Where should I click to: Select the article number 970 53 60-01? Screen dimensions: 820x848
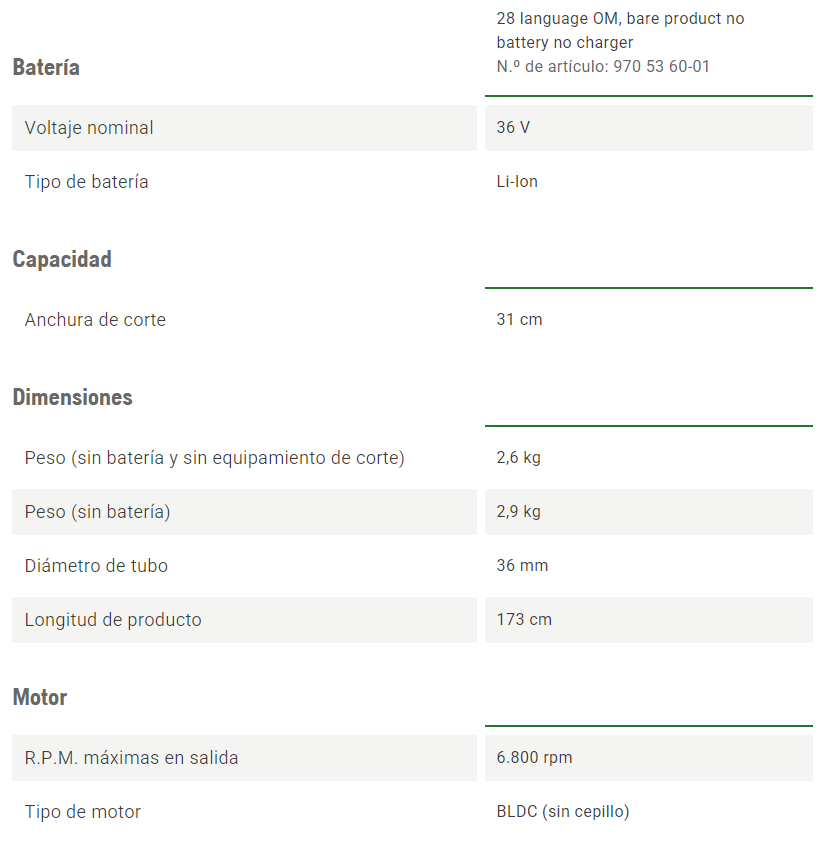click(x=603, y=67)
